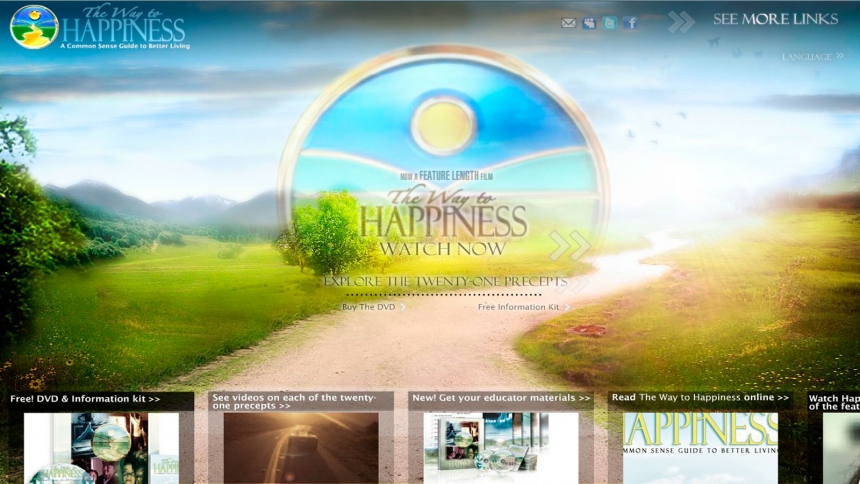Click the large double arrow near Watch Now
Image resolution: width=860 pixels, height=484 pixels.
tap(569, 245)
